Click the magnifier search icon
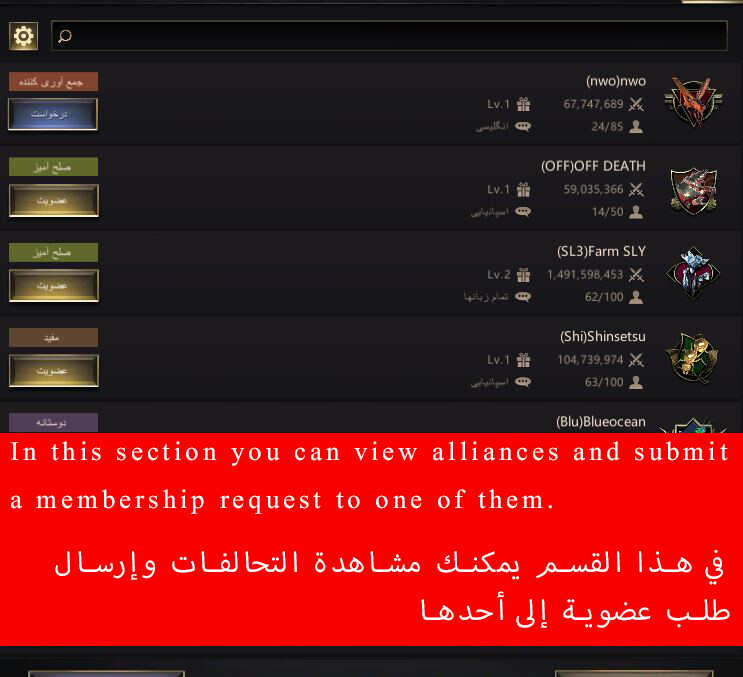Image resolution: width=743 pixels, height=677 pixels. coord(65,36)
